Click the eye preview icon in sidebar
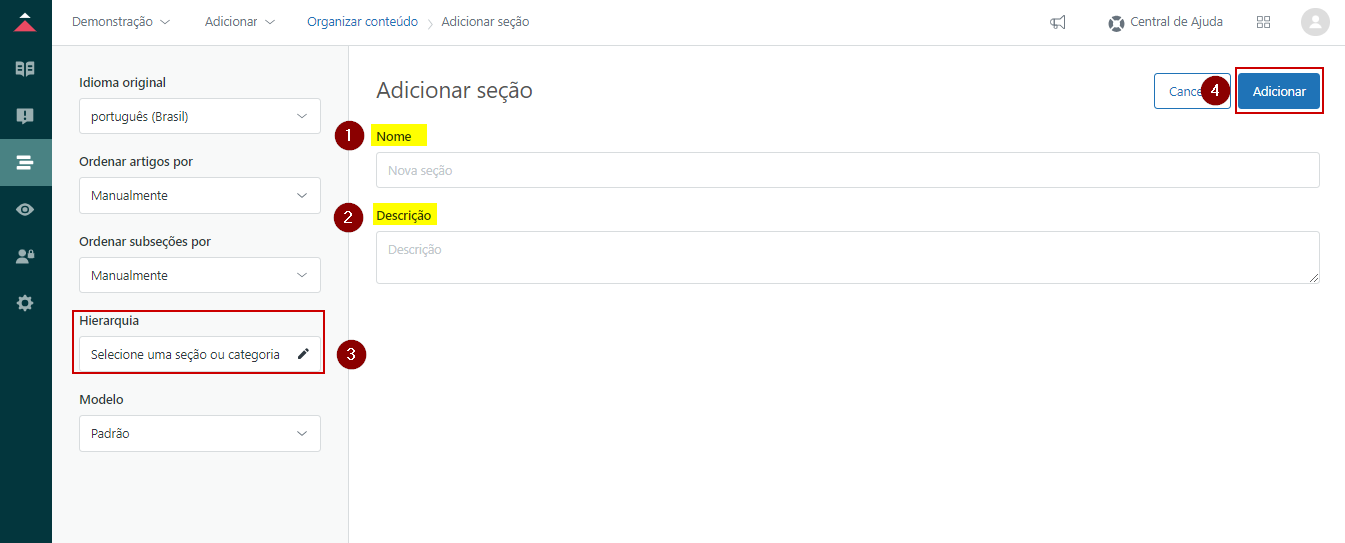This screenshot has width=1345, height=543. 26,209
